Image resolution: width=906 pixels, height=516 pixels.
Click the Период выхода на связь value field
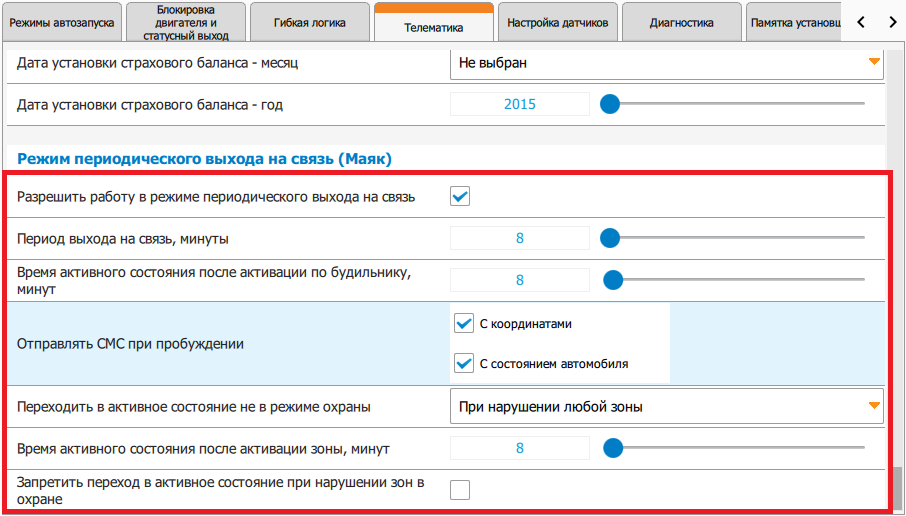point(520,239)
